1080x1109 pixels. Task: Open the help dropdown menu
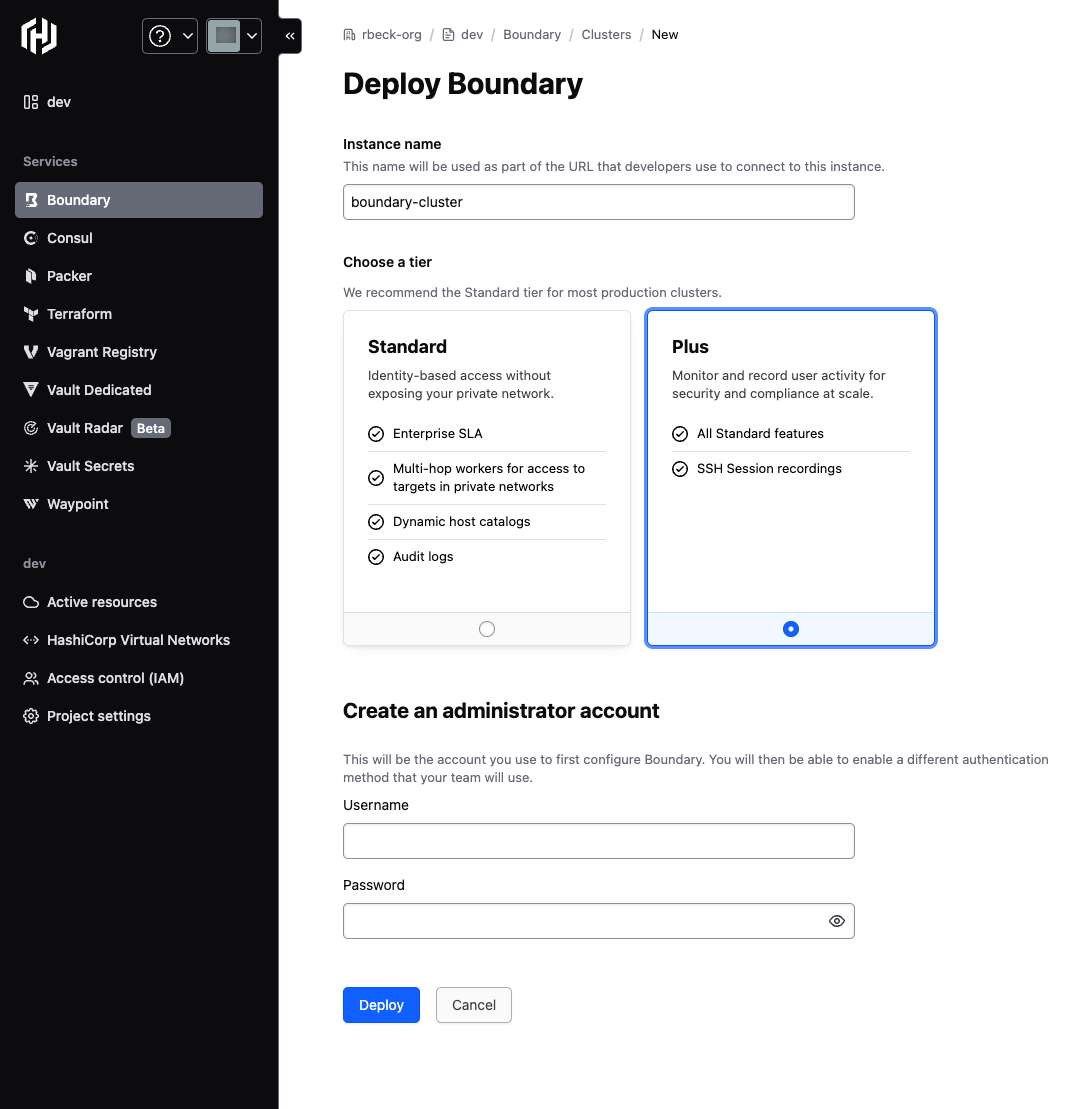(x=170, y=36)
